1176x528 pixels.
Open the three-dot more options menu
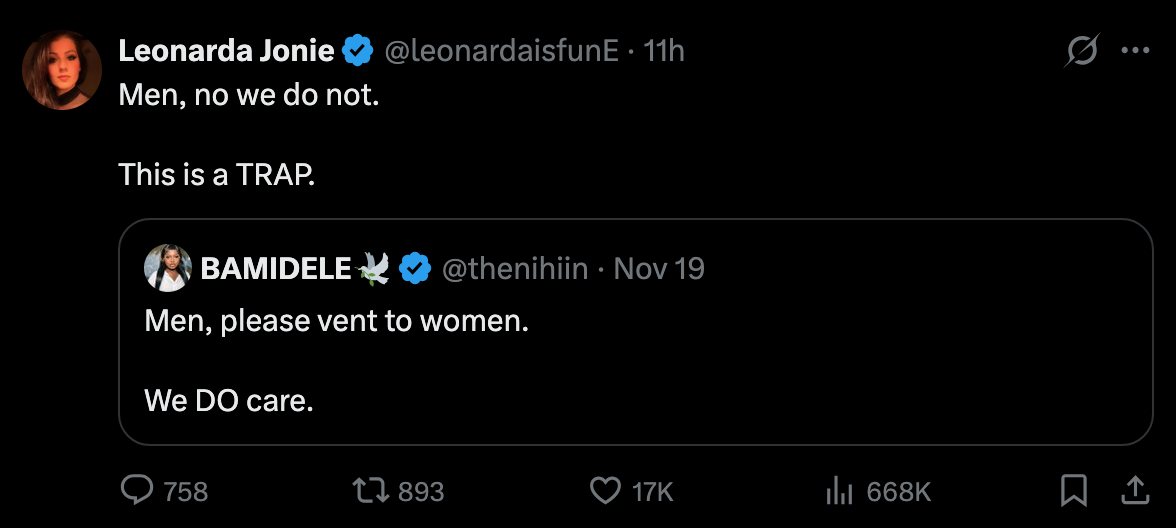(x=1135, y=51)
